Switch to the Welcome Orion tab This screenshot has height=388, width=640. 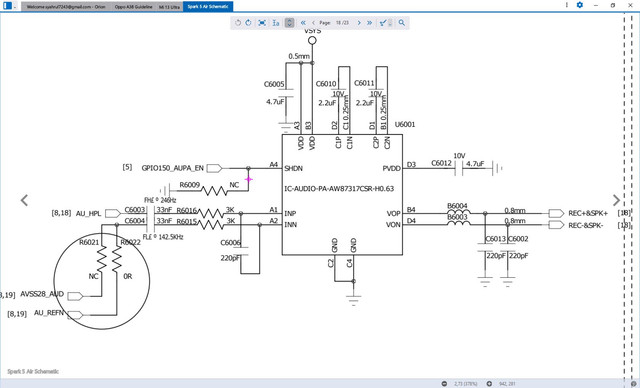pyautogui.click(x=66, y=7)
